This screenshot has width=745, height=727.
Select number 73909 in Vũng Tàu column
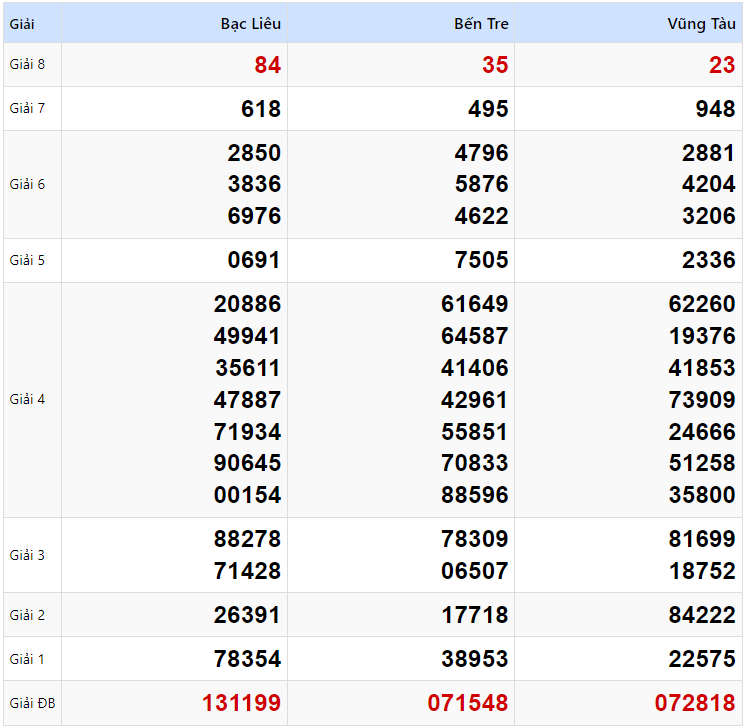(x=702, y=400)
